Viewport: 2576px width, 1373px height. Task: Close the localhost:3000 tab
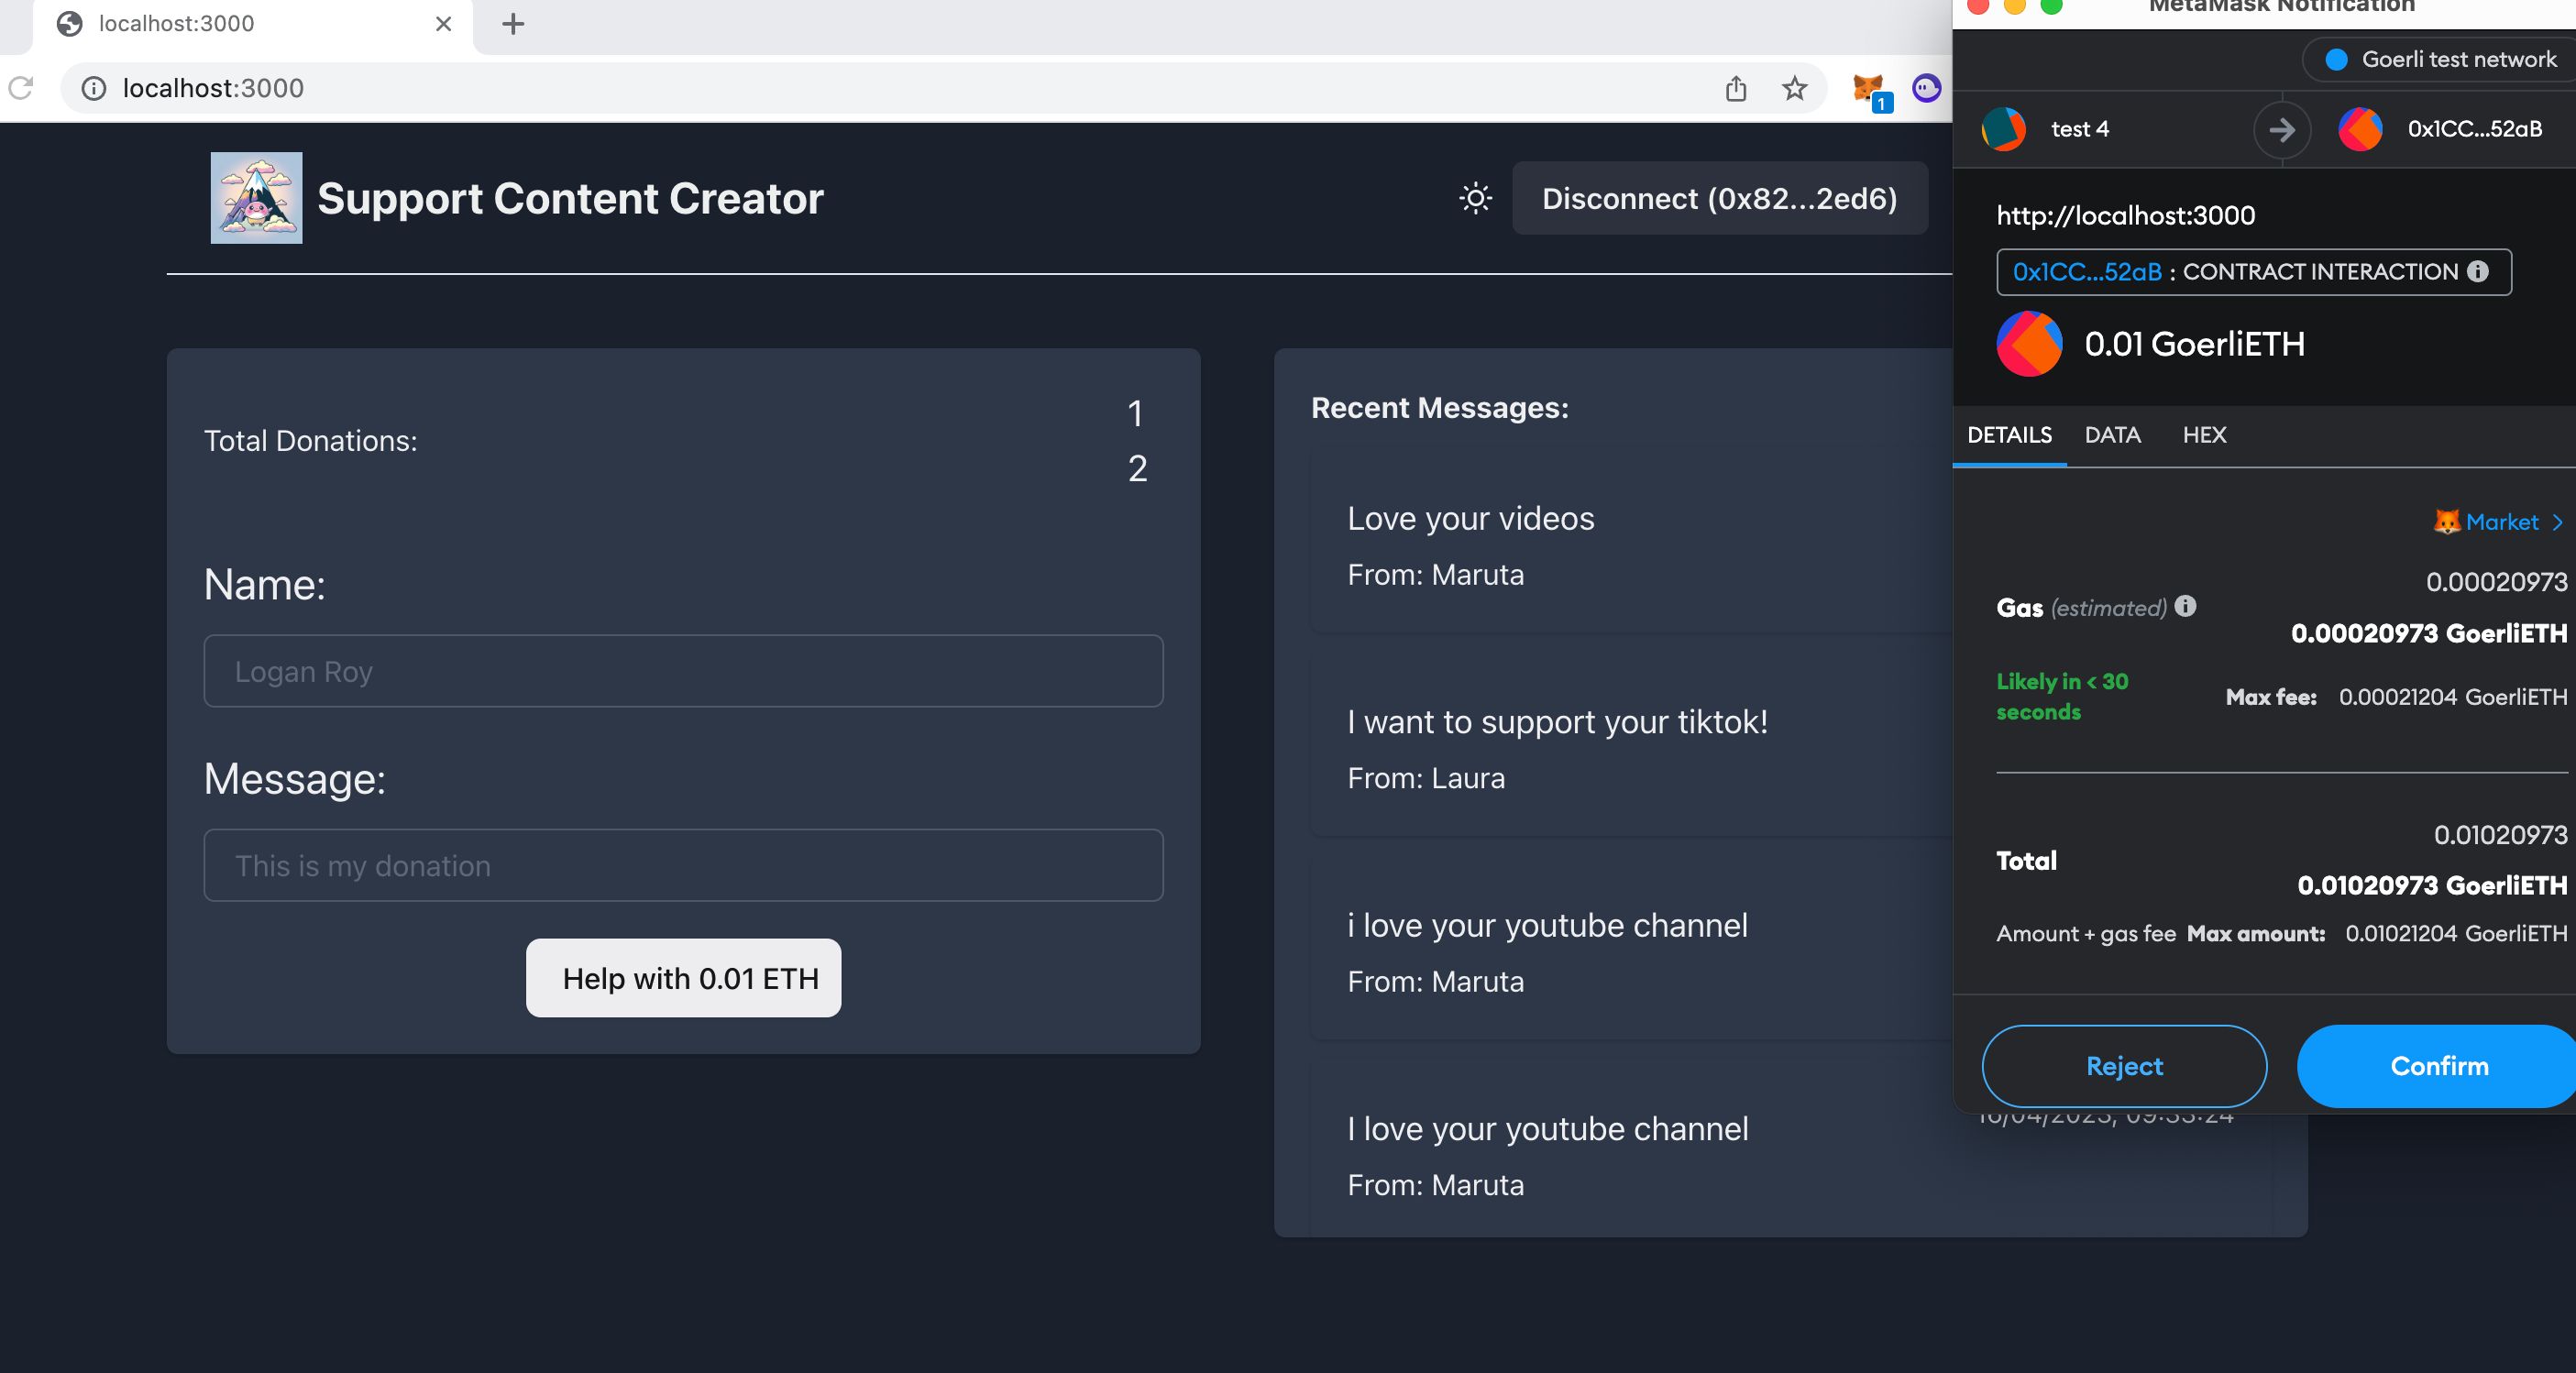tap(443, 23)
